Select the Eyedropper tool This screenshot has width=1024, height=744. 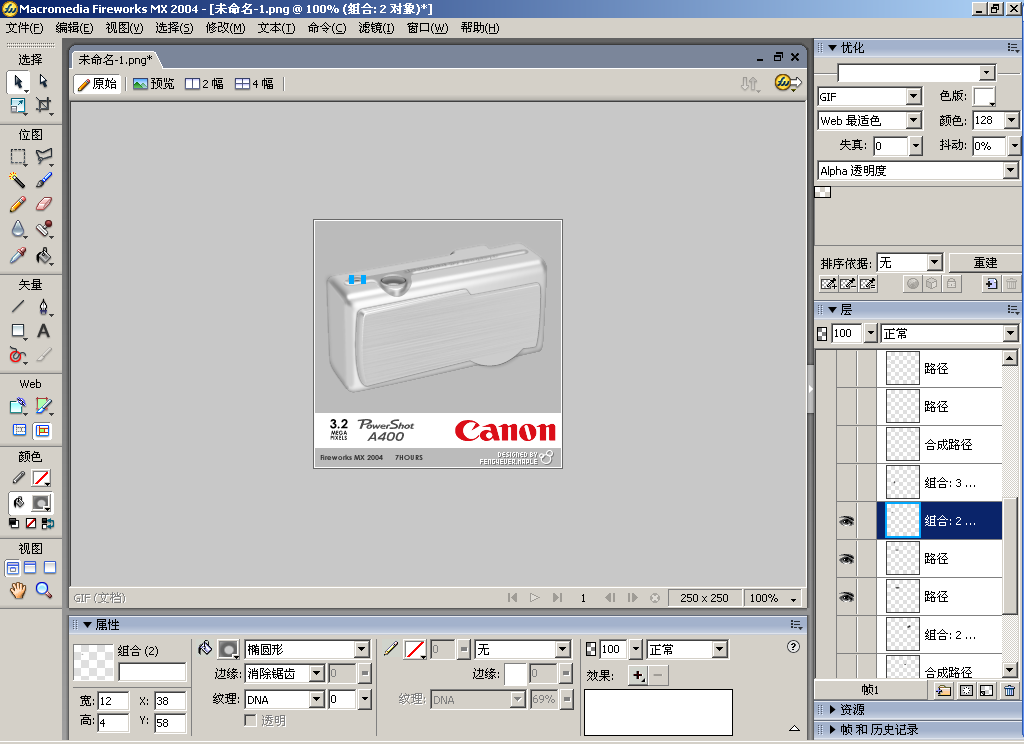tap(18, 255)
